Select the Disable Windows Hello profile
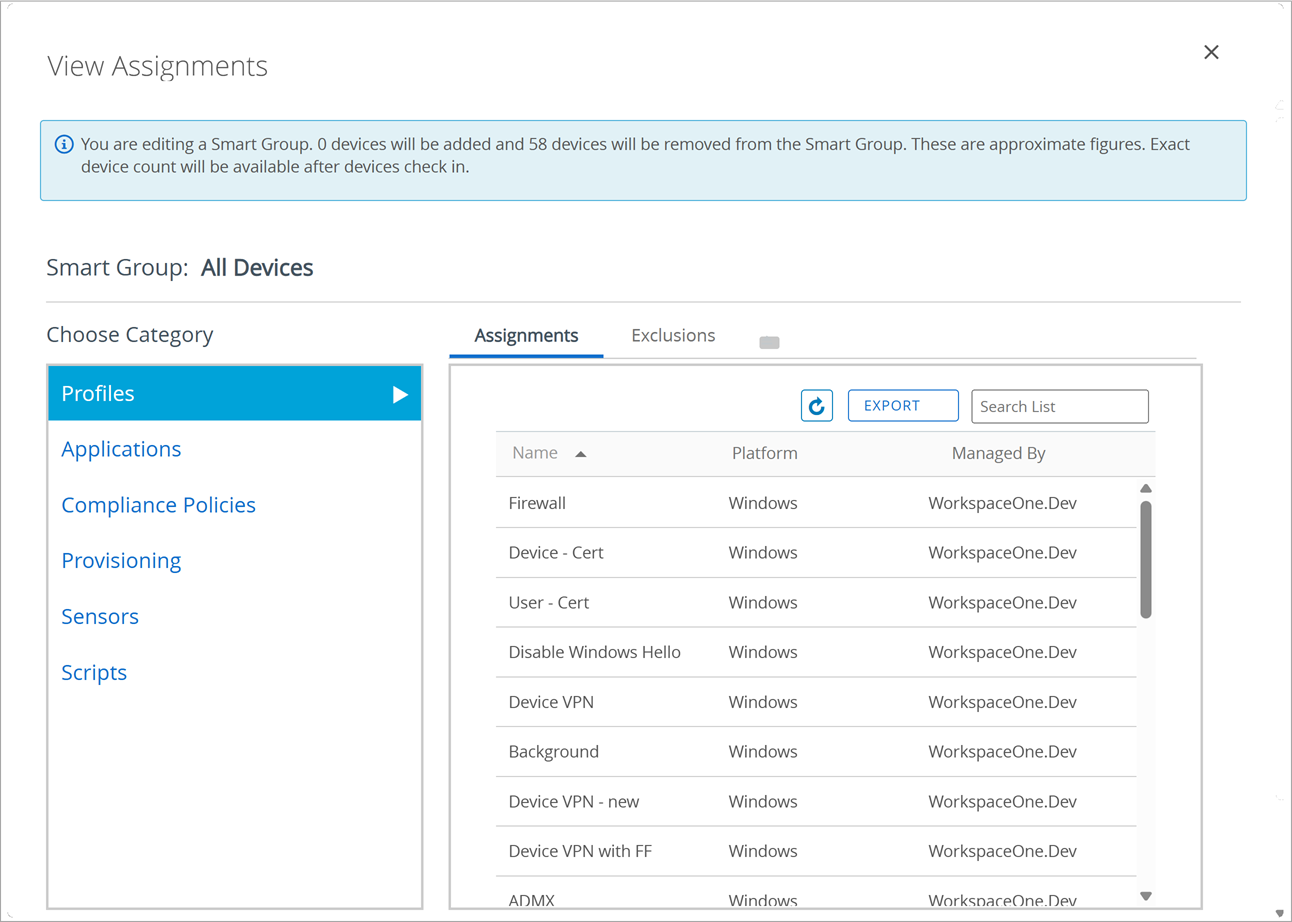Image resolution: width=1292 pixels, height=922 pixels. click(x=595, y=652)
